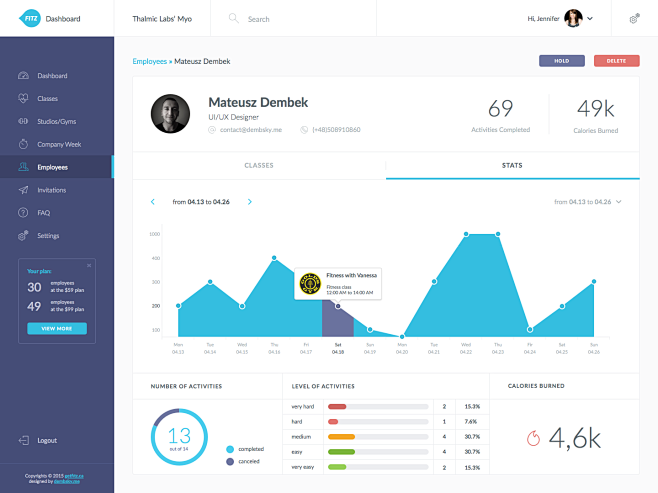Open date range dropdown above chart
Screen dimensions: 658x493
pyautogui.click(x=619, y=202)
